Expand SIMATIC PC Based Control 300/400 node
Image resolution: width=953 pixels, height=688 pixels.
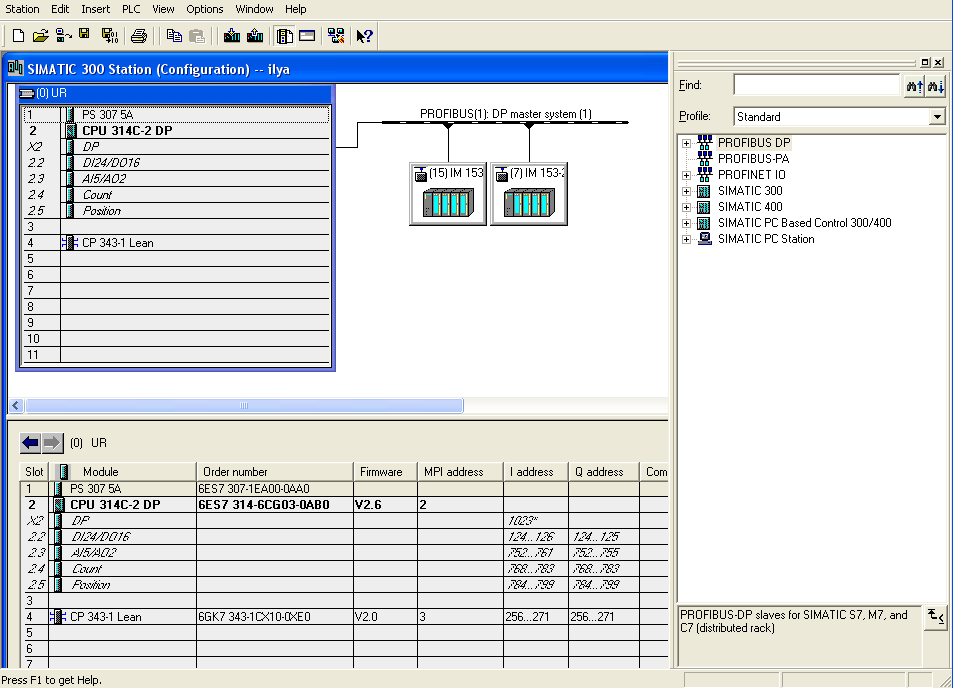[x=686, y=224]
